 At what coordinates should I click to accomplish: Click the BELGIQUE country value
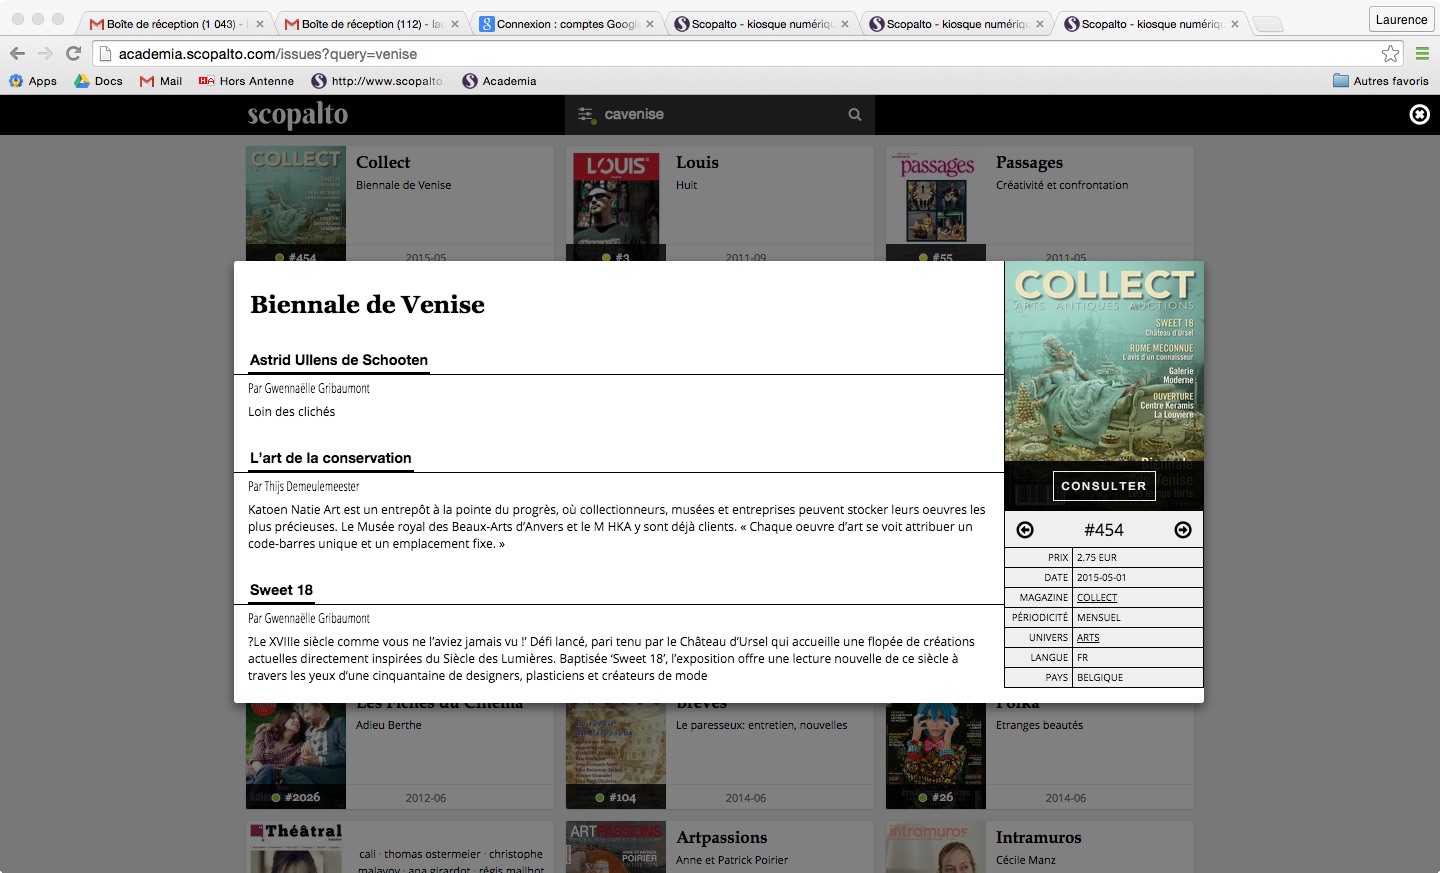pos(1100,678)
